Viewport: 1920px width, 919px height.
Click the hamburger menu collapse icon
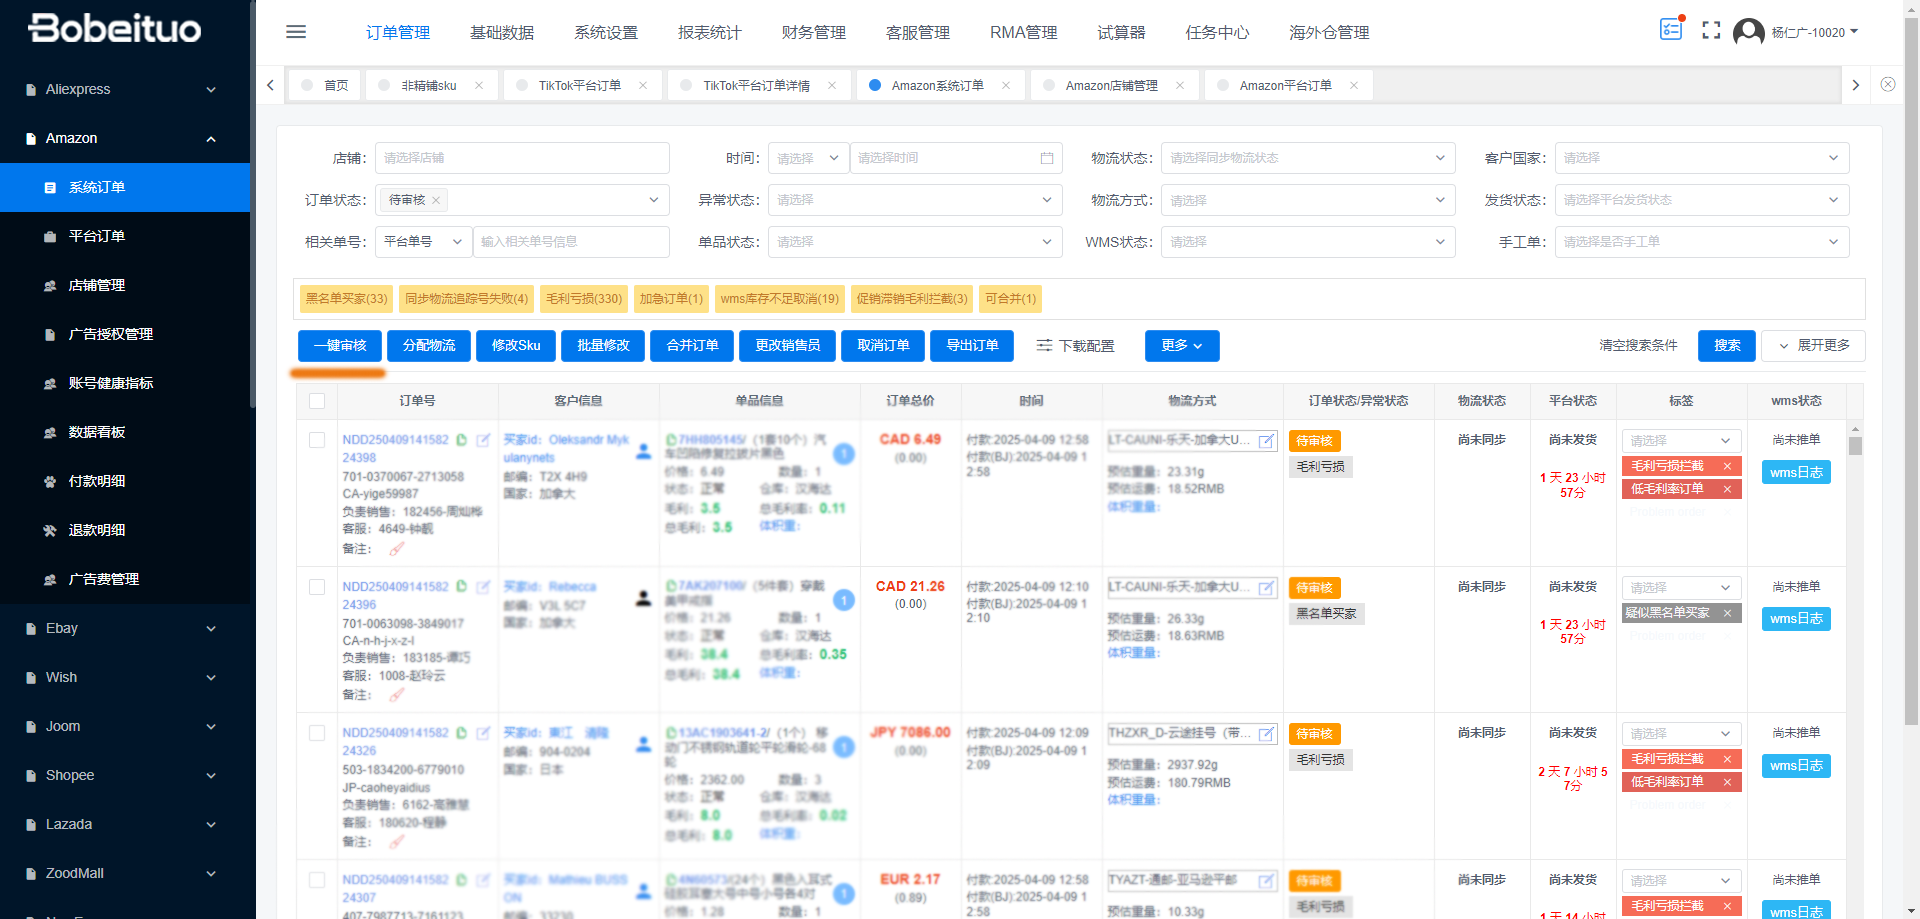tap(296, 32)
